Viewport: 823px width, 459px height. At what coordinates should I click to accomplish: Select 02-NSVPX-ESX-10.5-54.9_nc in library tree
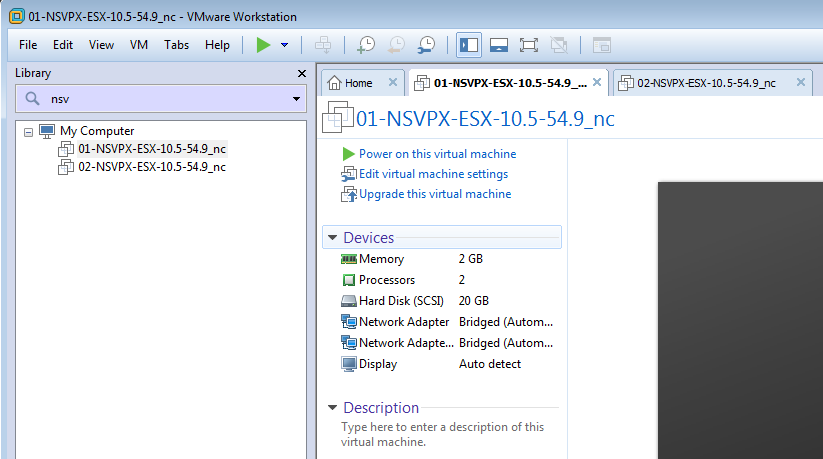click(x=152, y=167)
